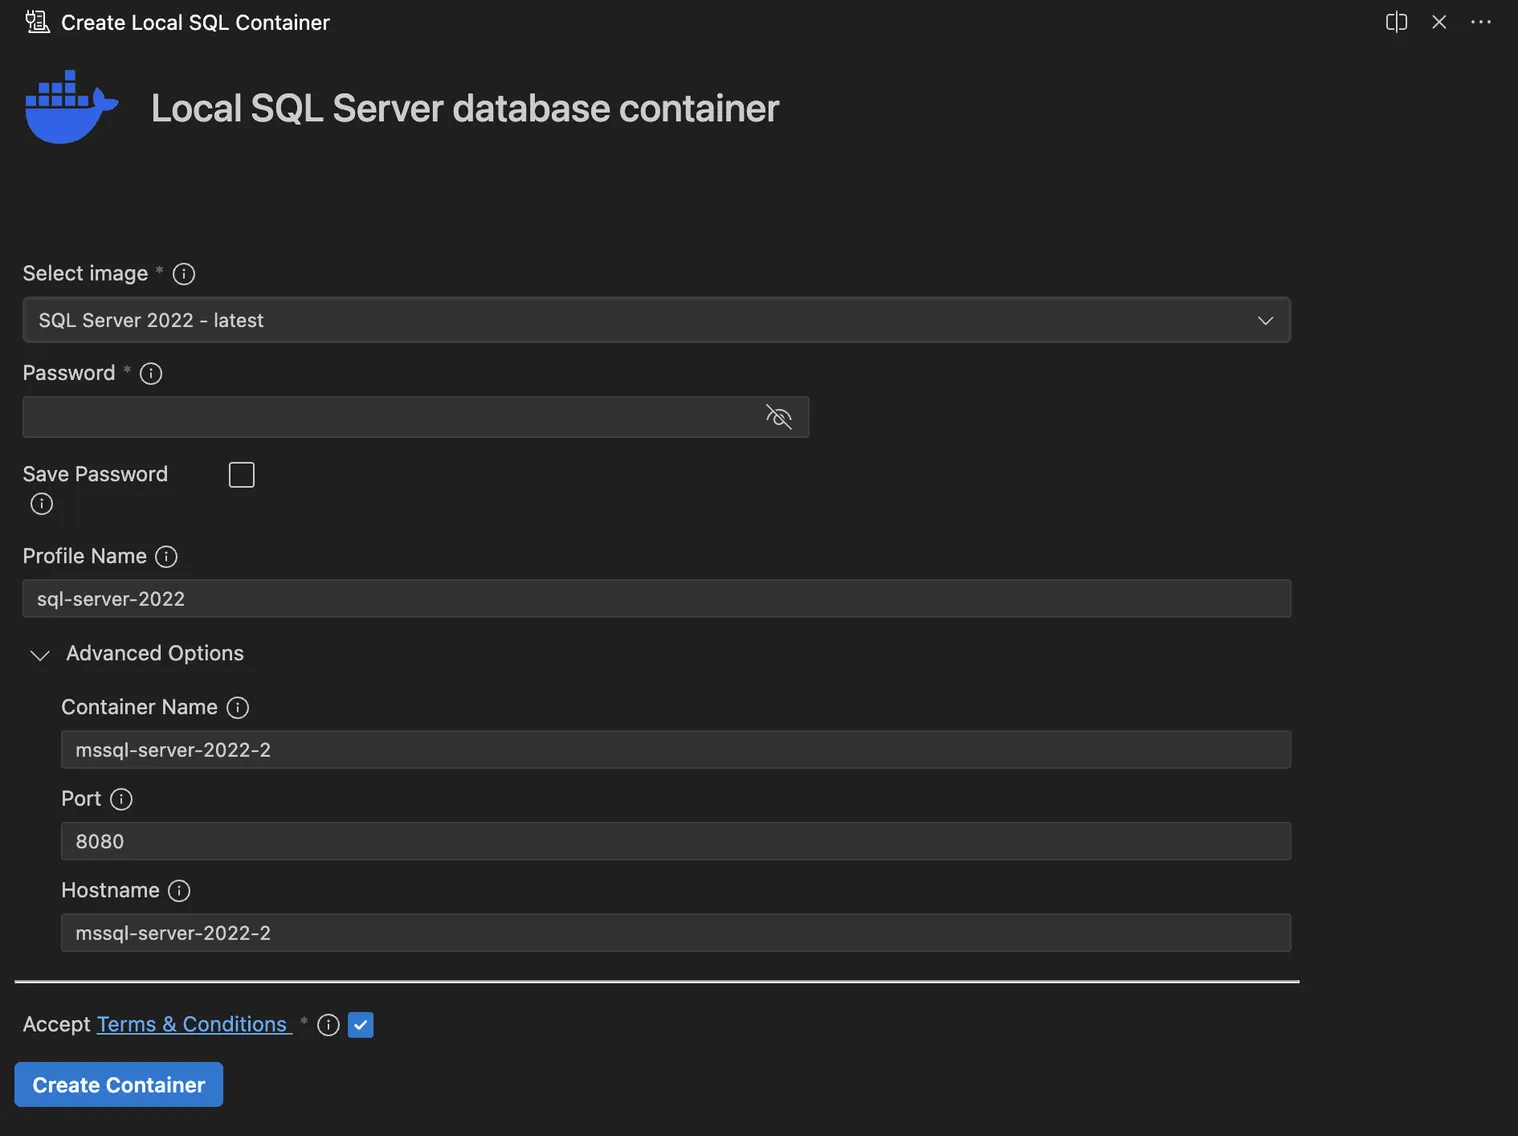Click the Container Name field mssql-server-2022-2

pyautogui.click(x=676, y=750)
